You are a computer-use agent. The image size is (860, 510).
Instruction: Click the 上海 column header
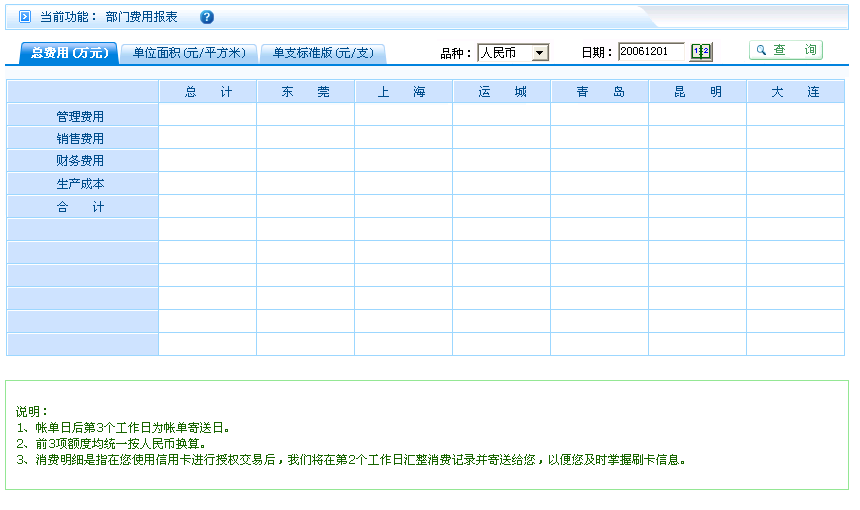tap(403, 92)
